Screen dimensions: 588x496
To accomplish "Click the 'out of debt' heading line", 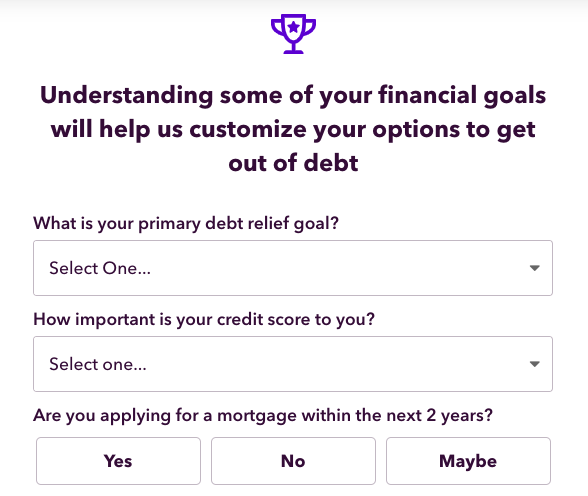I will [x=293, y=163].
